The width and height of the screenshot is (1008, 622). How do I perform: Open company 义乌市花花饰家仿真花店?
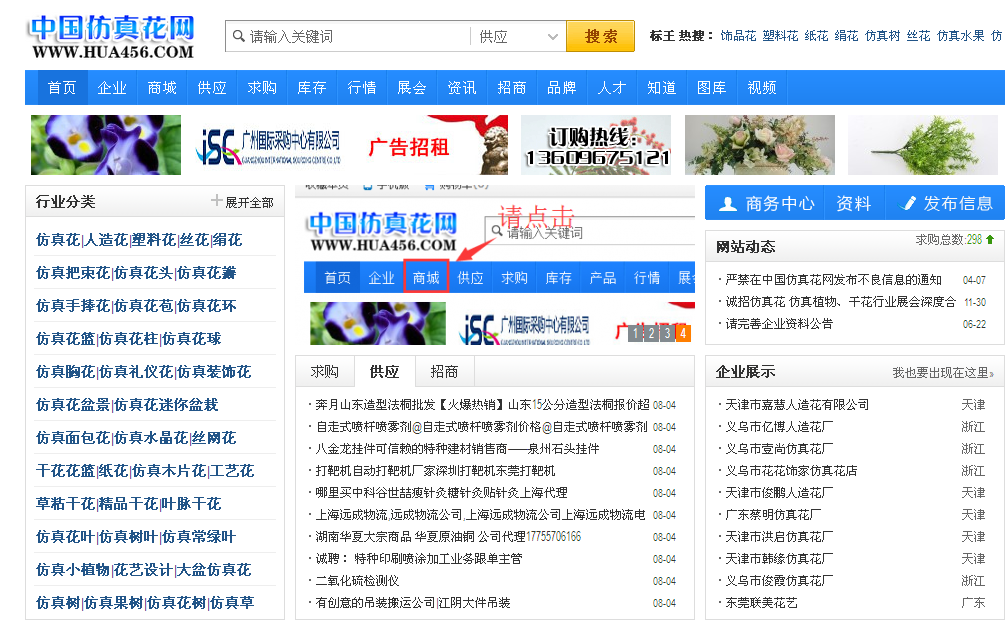[x=791, y=471]
